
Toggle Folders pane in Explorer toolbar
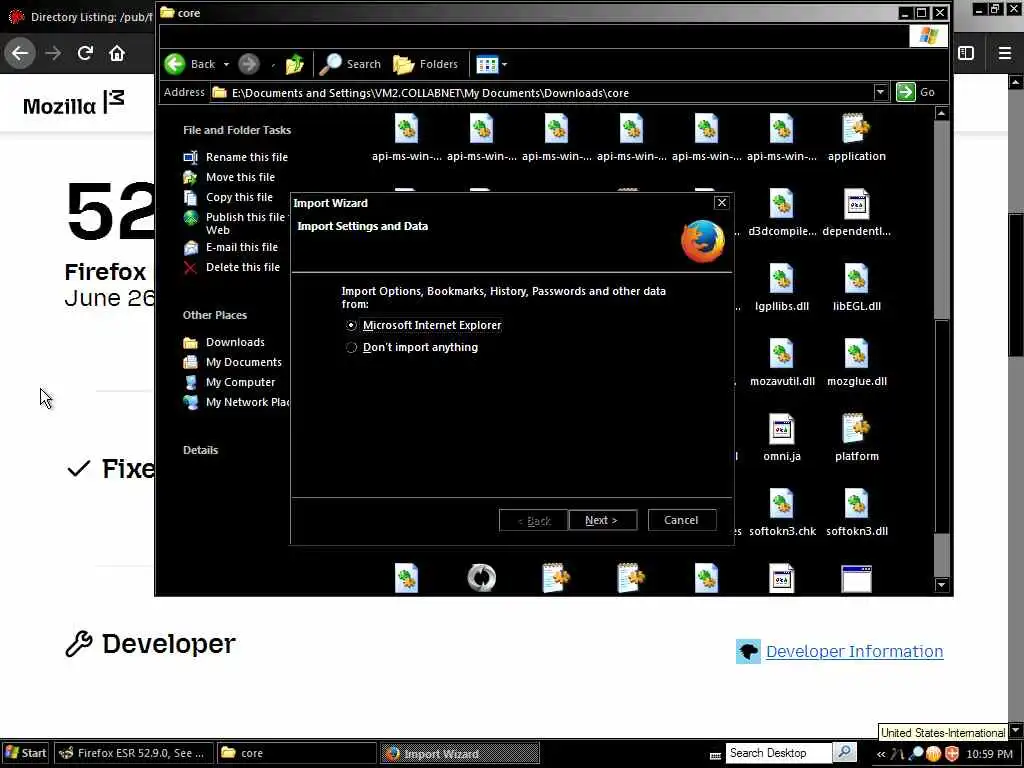426,64
